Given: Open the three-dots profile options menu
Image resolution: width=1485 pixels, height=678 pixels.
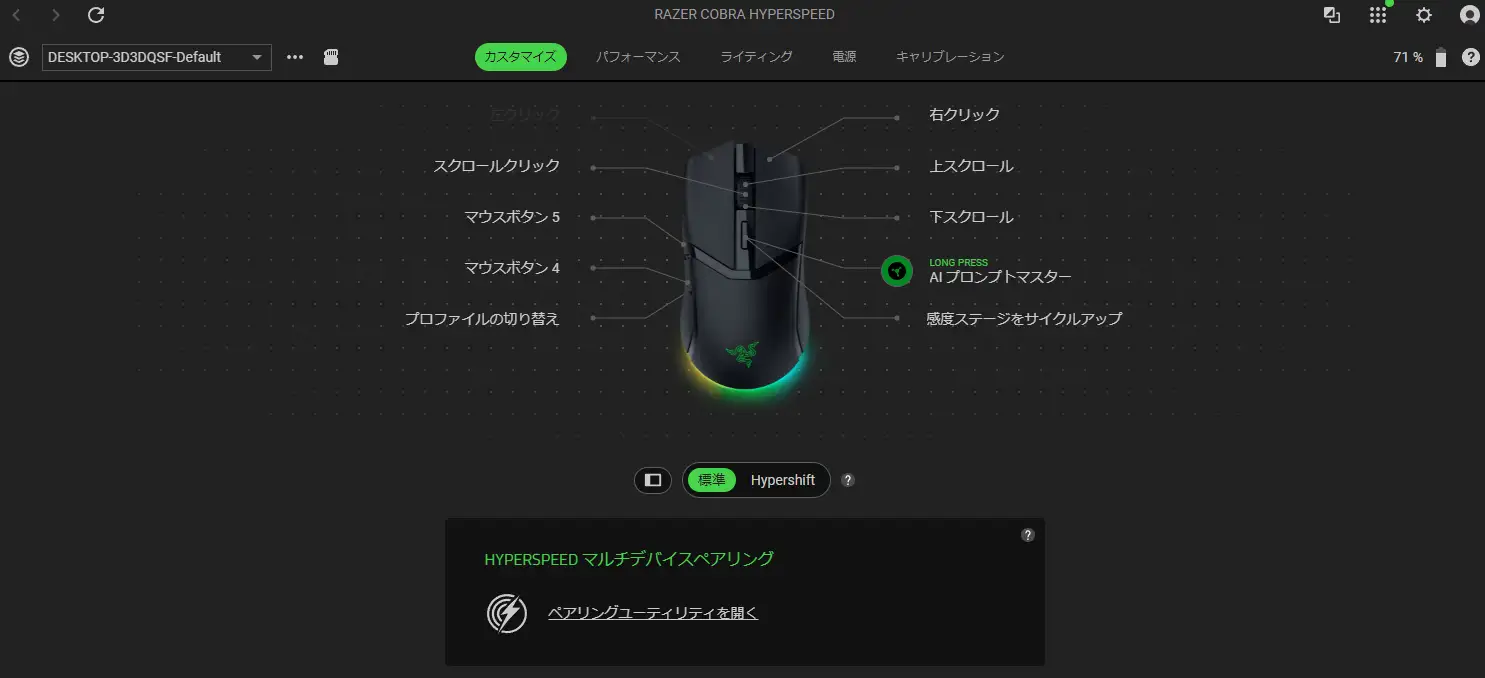Looking at the screenshot, I should tap(295, 57).
